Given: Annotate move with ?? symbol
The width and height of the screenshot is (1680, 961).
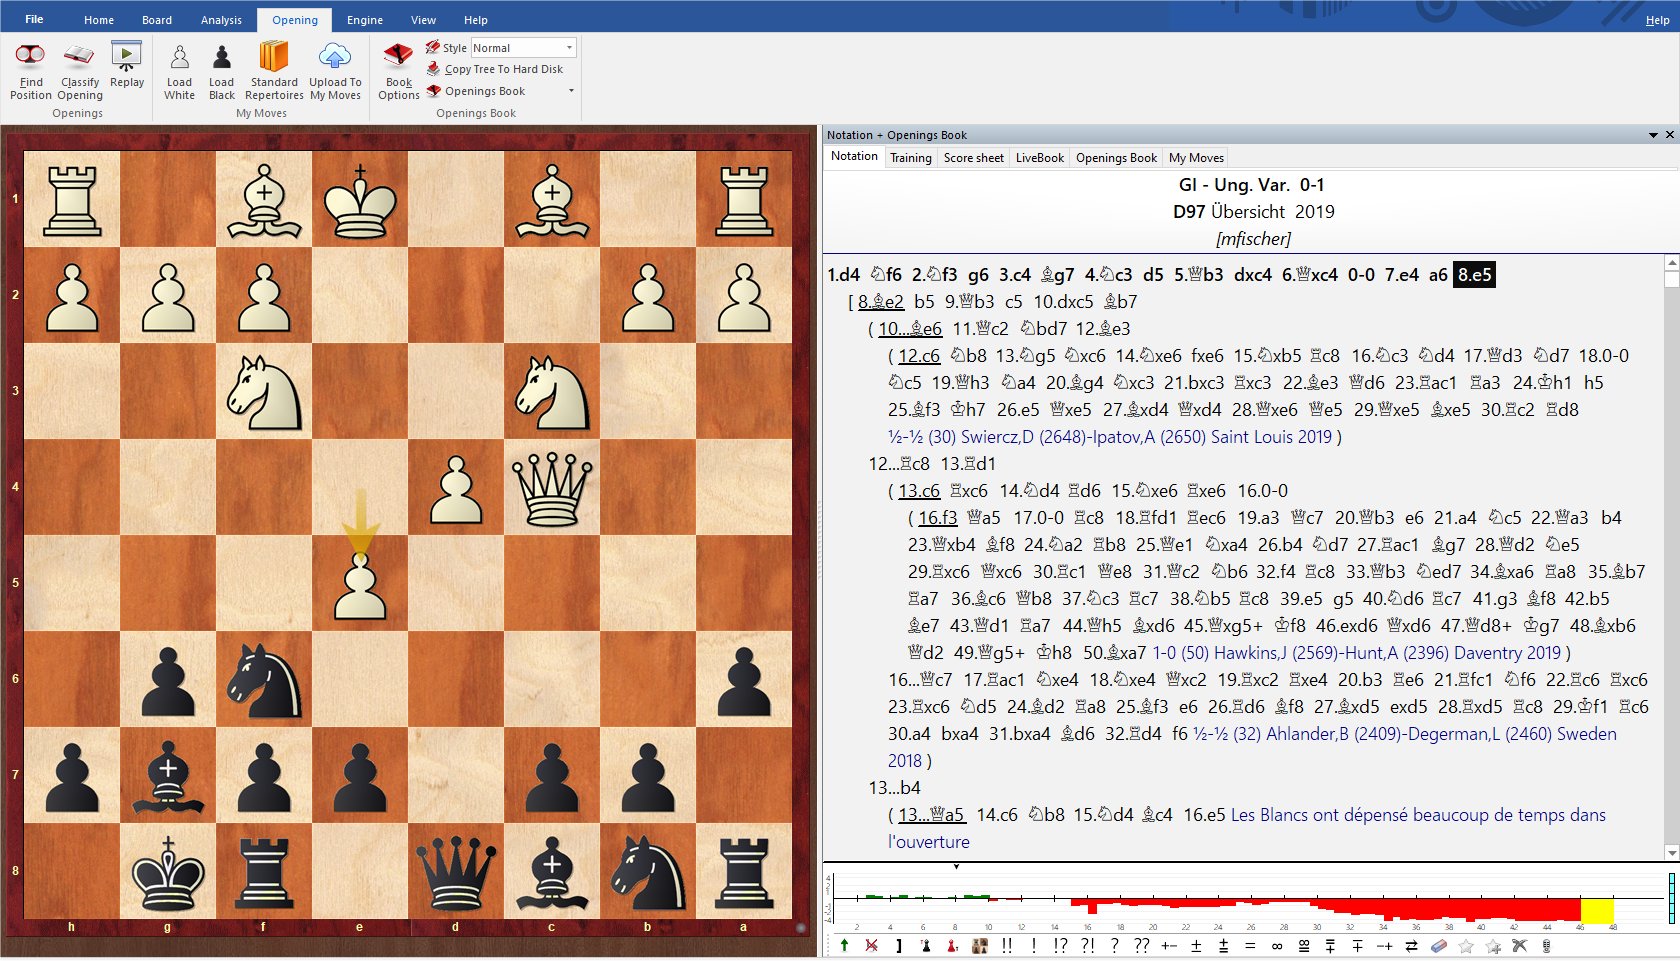Looking at the screenshot, I should (x=1141, y=945).
